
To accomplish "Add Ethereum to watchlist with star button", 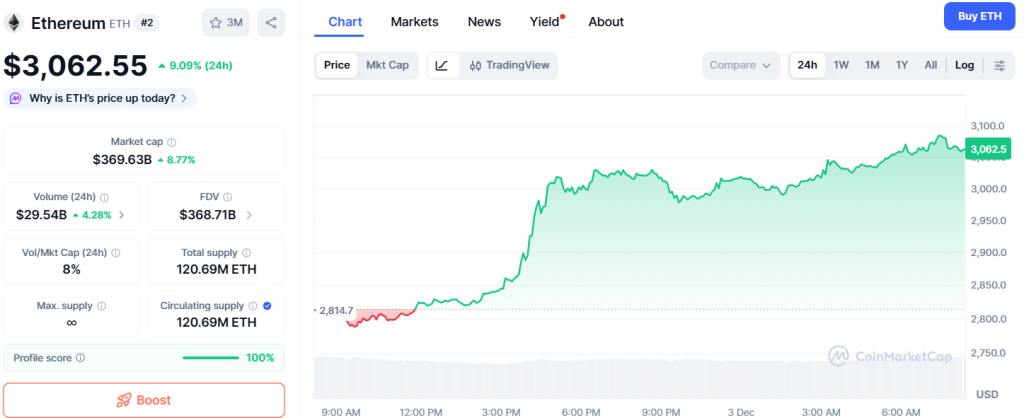I will point(226,22).
